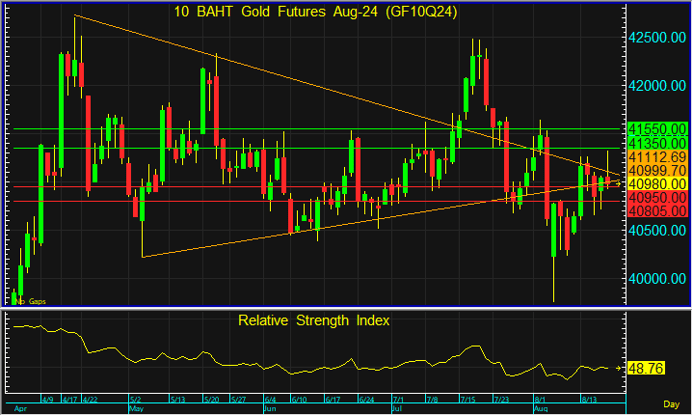Image resolution: width=693 pixels, height=416 pixels.
Task: Click the red 40805.00 price label
Action: (x=656, y=211)
